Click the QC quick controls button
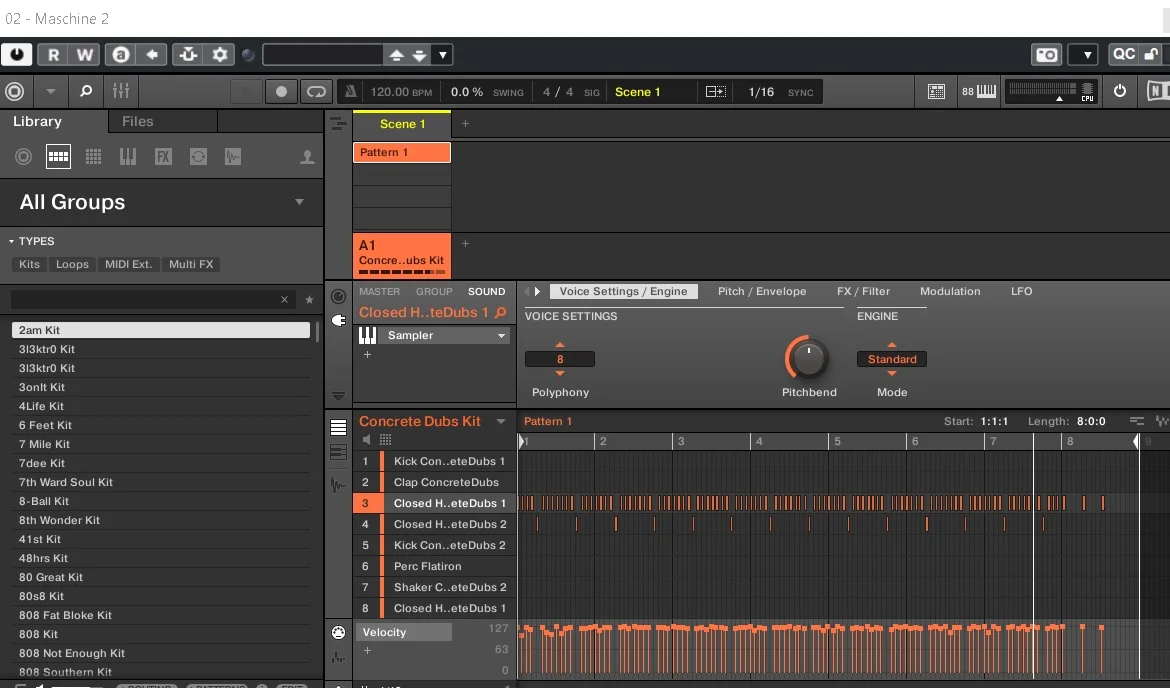This screenshot has width=1170, height=688. click(x=1124, y=54)
